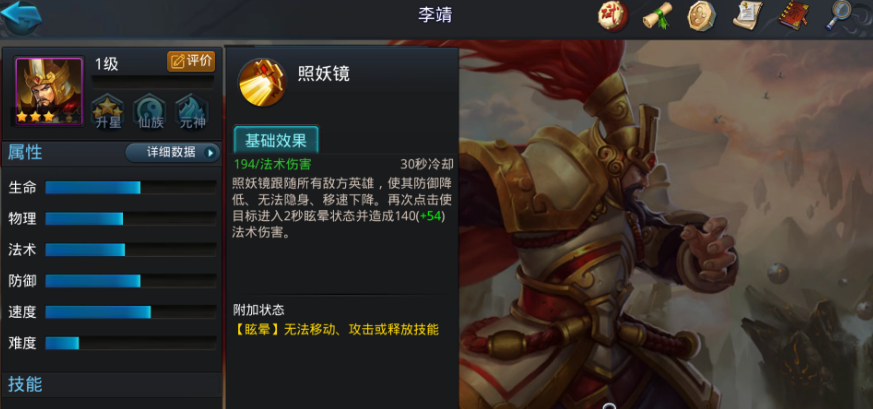Viewport: 873px width, 409px height.
Task: Click the 属性 section header
Action: click(25, 152)
